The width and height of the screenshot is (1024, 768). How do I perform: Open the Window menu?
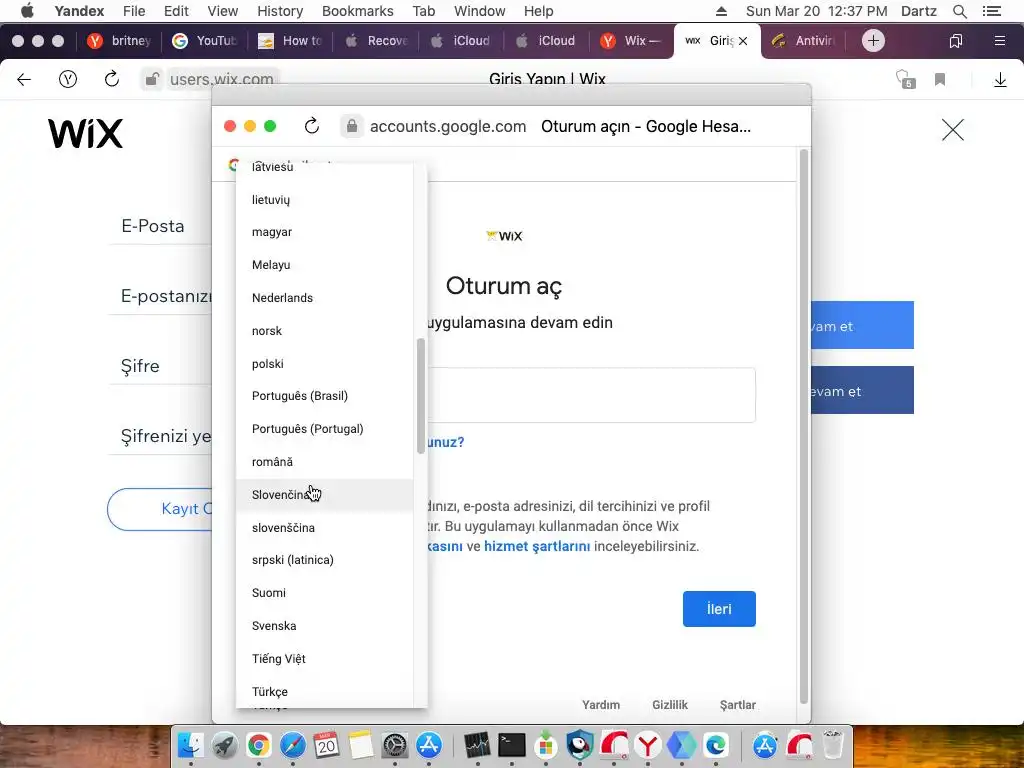pos(479,11)
